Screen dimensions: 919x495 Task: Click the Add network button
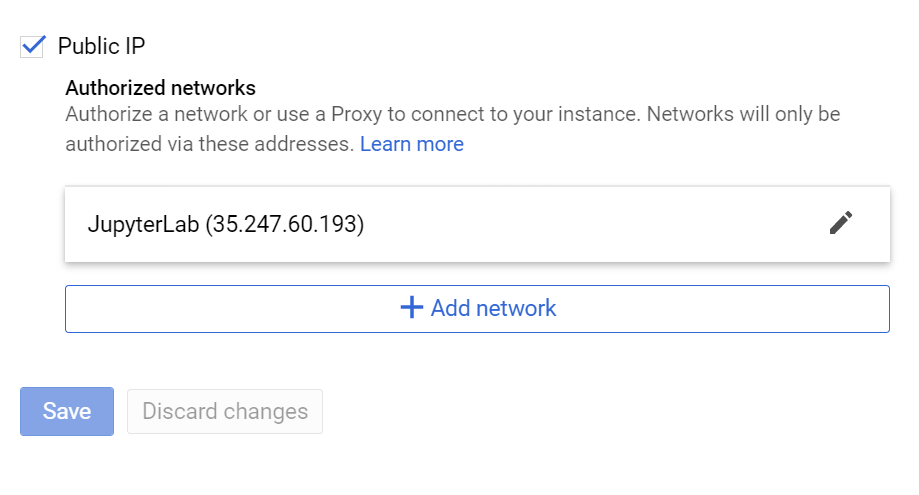tap(477, 309)
